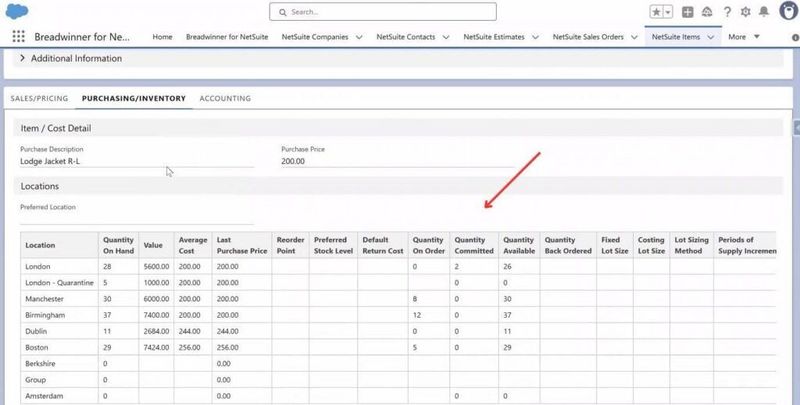This screenshot has width=800, height=405.
Task: Click the London location row name
Action: (x=38, y=266)
